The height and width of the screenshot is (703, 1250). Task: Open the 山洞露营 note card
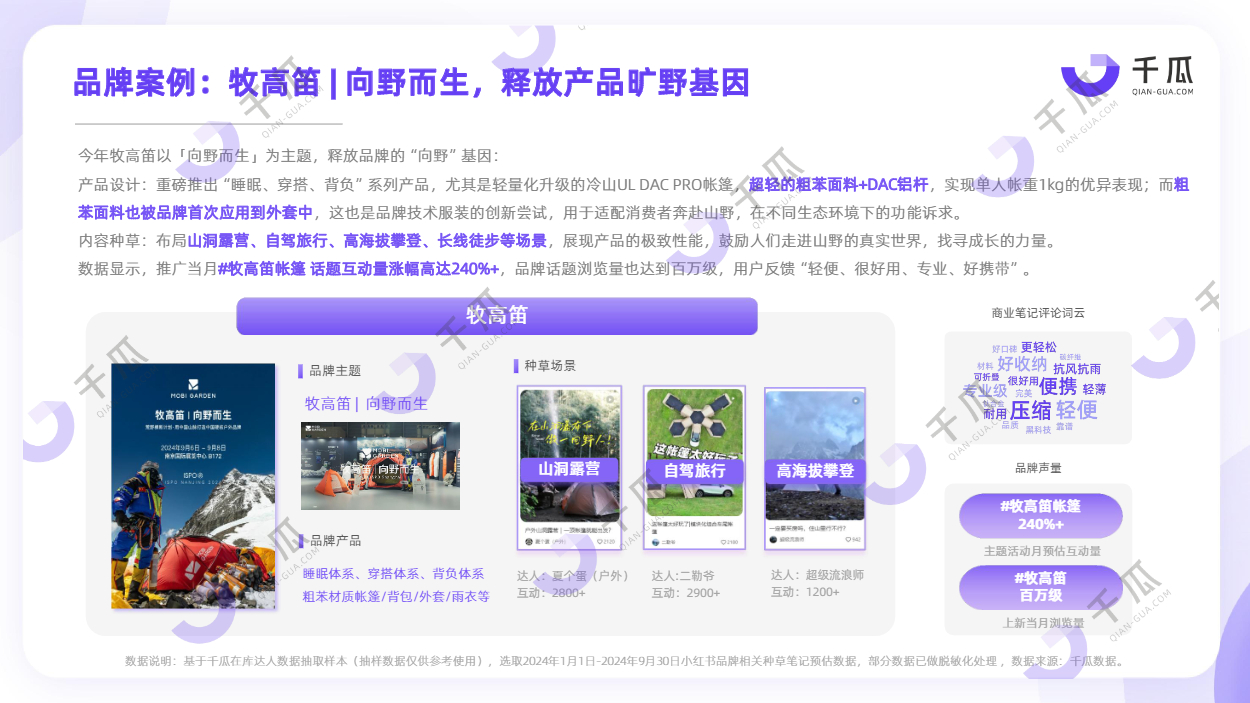(x=569, y=467)
